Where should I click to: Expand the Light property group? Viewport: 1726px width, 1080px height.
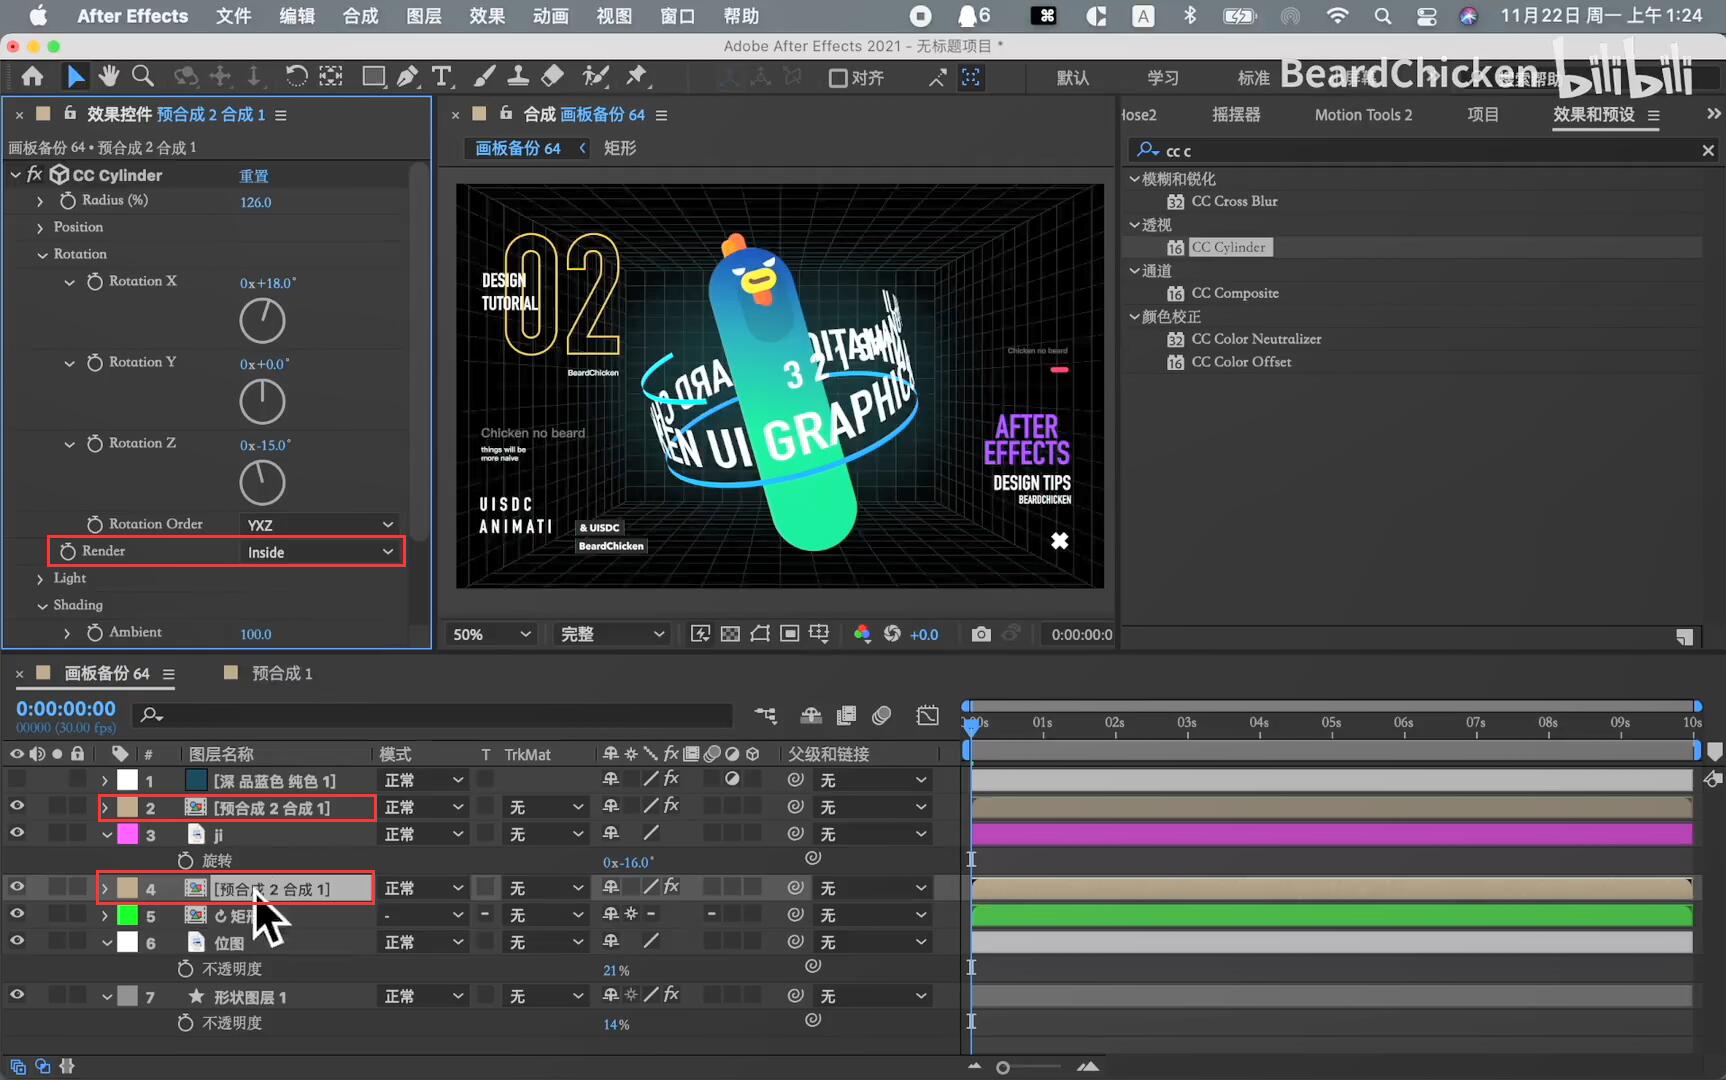click(40, 579)
